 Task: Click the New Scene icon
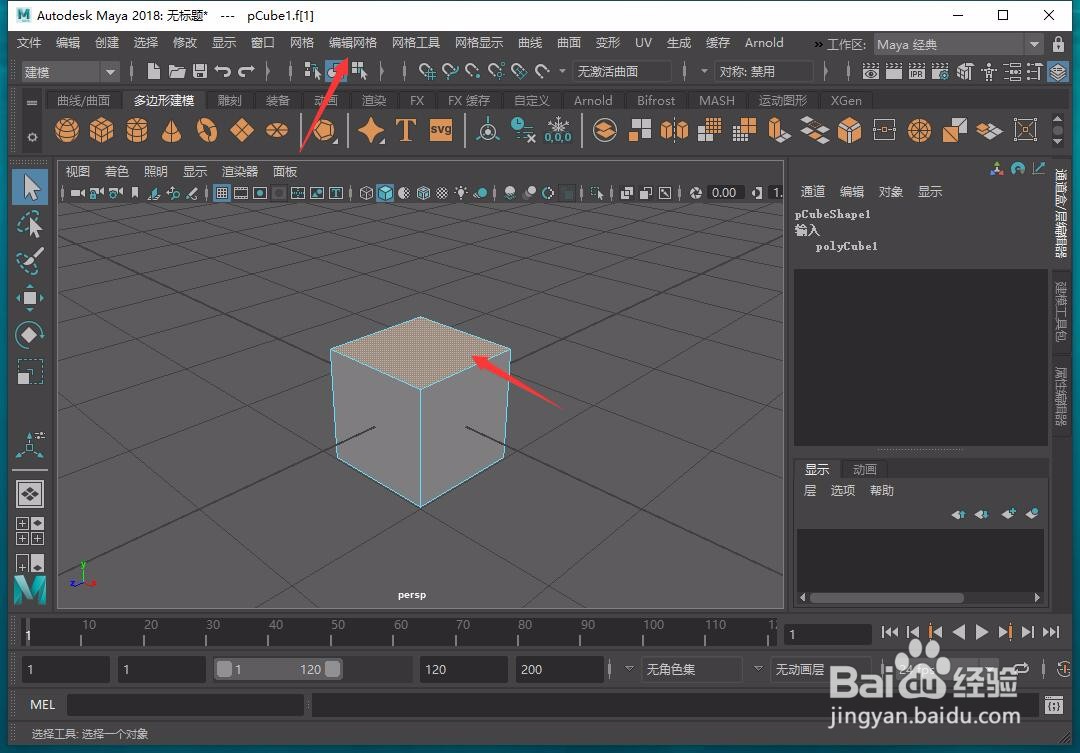click(154, 71)
